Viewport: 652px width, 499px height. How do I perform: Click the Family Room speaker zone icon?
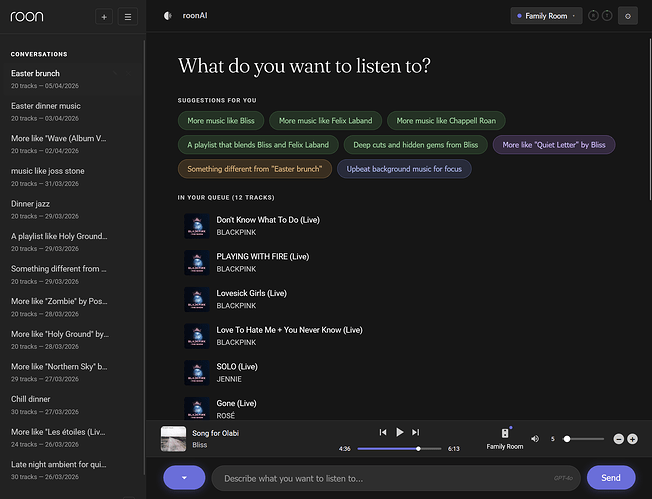tap(505, 433)
